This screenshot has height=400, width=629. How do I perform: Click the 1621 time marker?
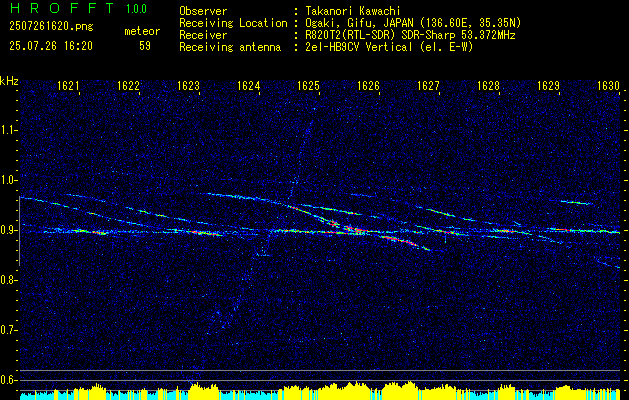pos(68,85)
